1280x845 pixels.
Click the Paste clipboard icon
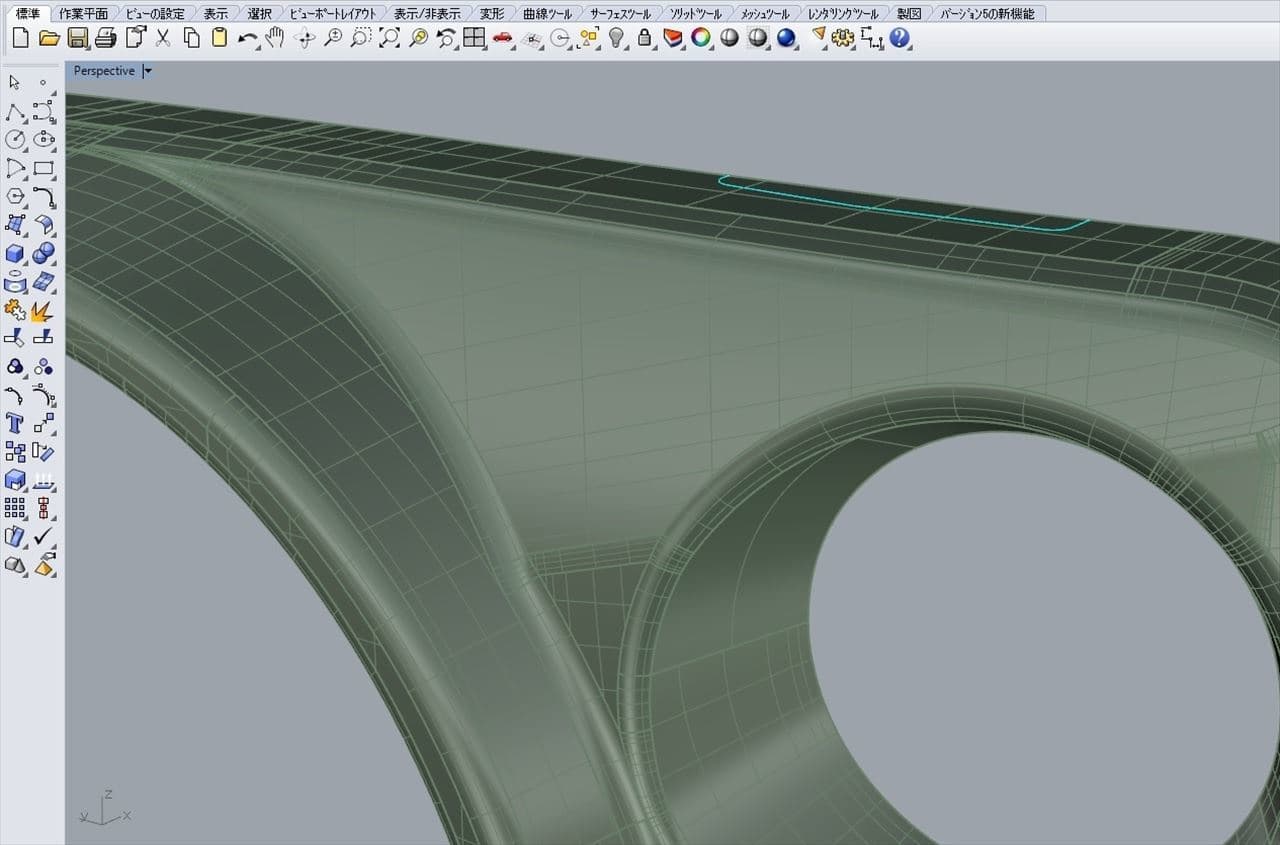[x=219, y=38]
